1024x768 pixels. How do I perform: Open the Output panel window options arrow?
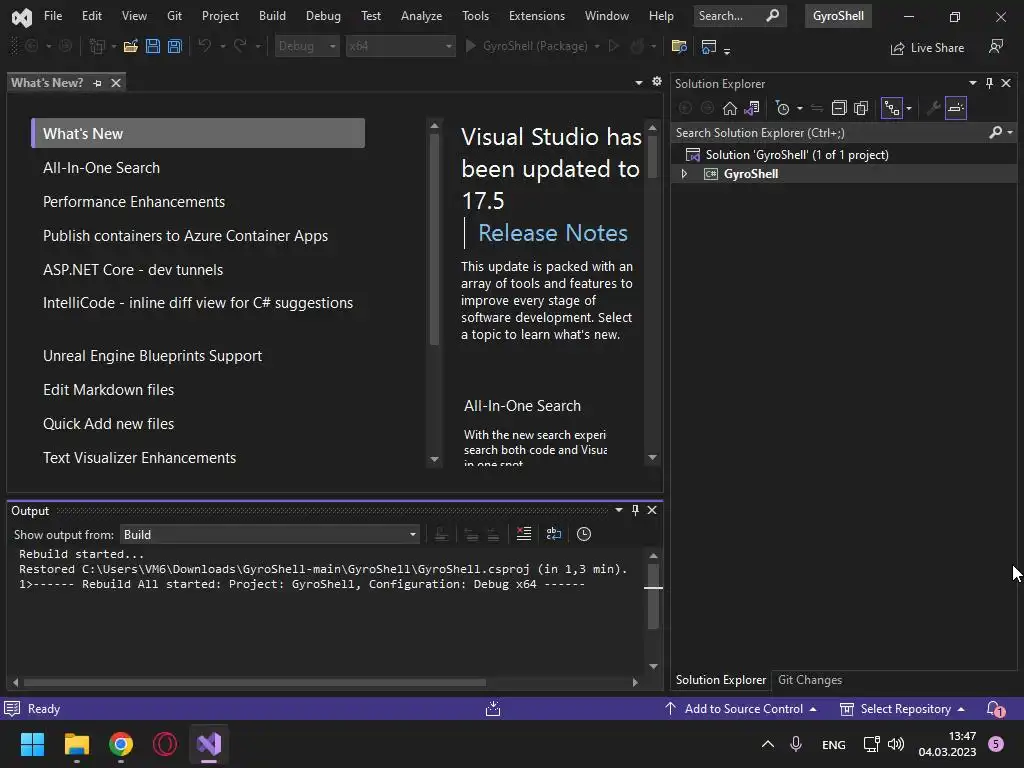618,510
